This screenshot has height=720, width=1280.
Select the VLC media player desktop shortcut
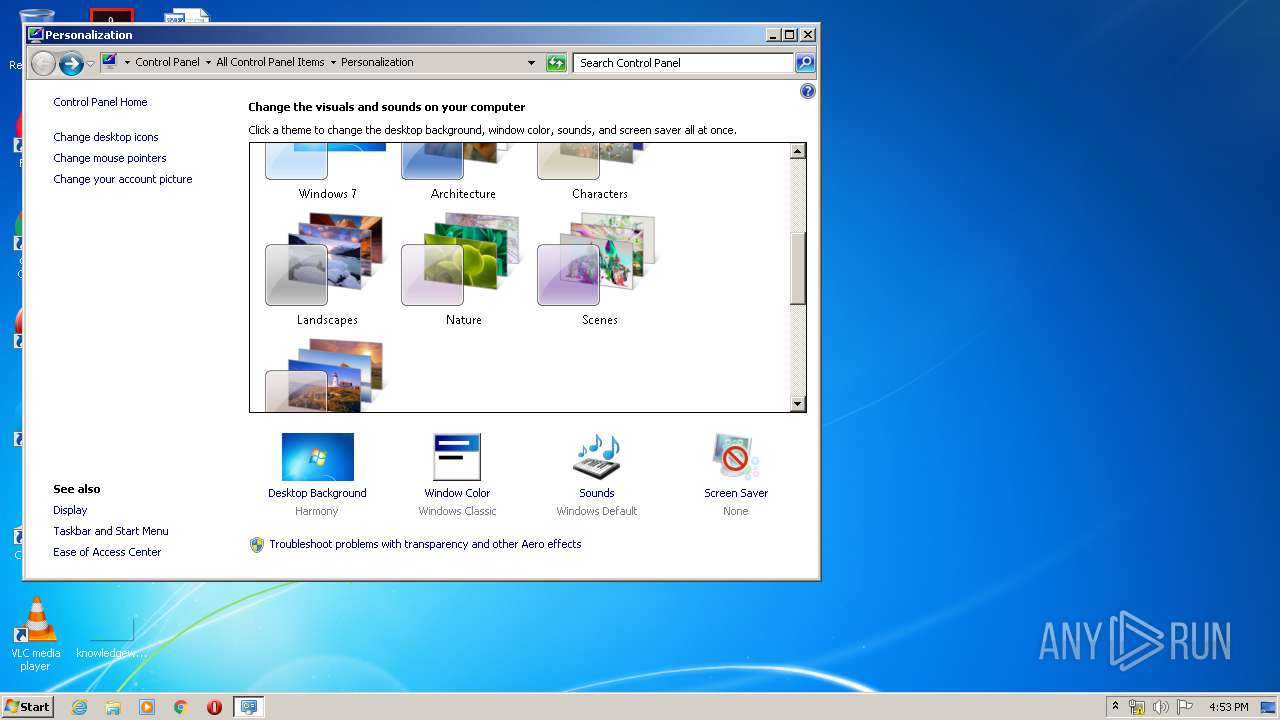[36, 633]
